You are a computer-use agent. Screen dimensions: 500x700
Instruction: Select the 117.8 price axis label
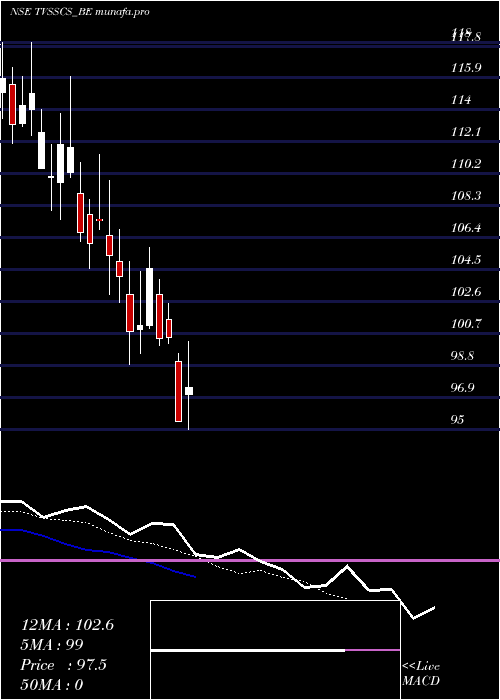[x=466, y=38]
